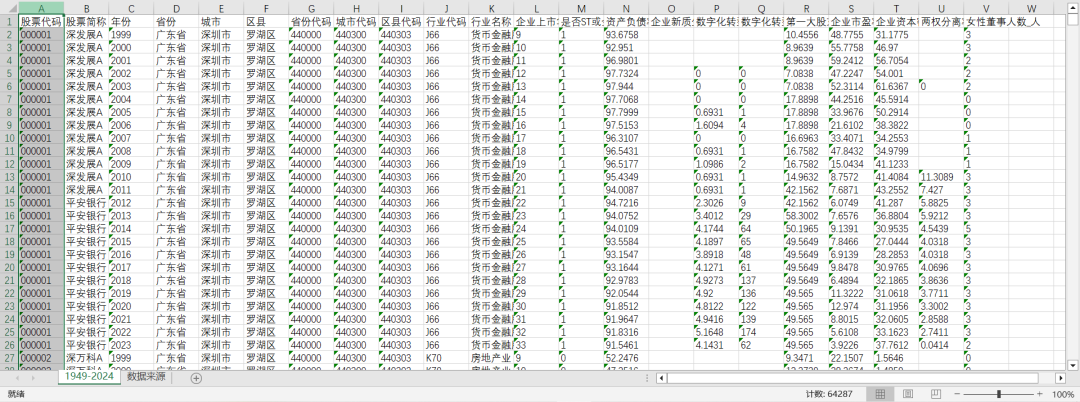Select column A header
1080x402 pixels.
tap(41, 8)
